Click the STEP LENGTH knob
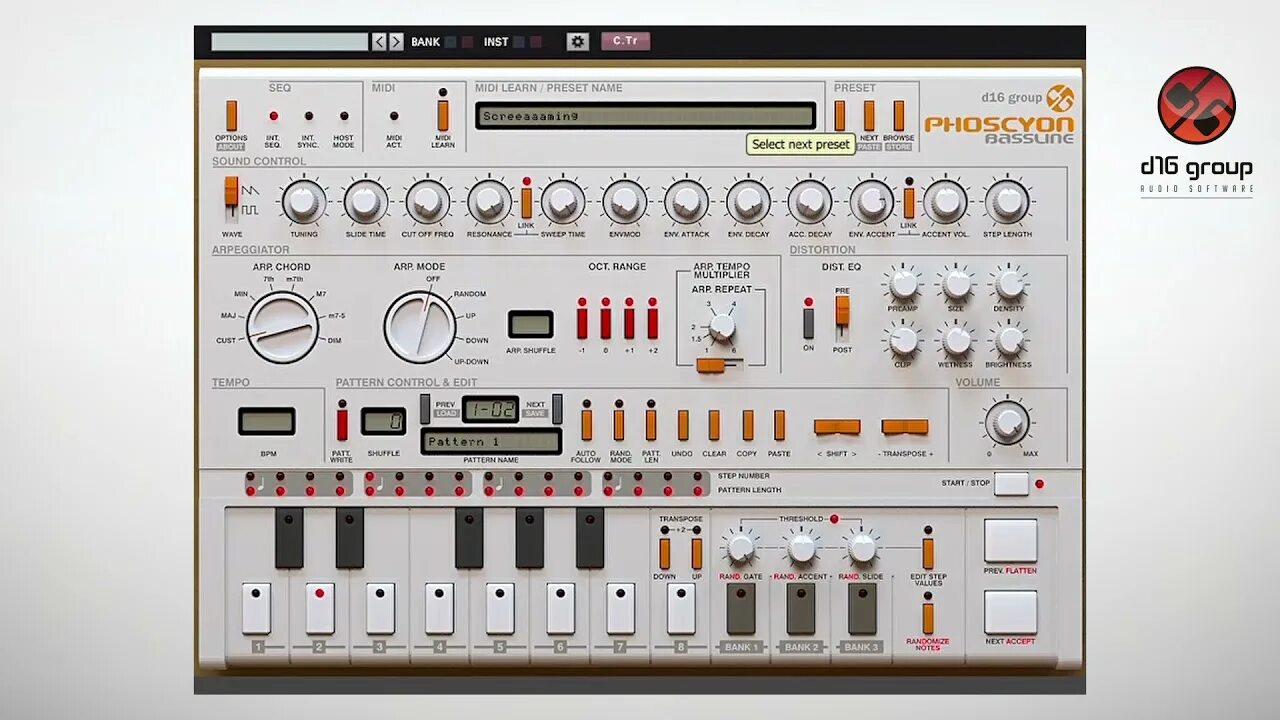Image resolution: width=1280 pixels, height=720 pixels. (1007, 202)
